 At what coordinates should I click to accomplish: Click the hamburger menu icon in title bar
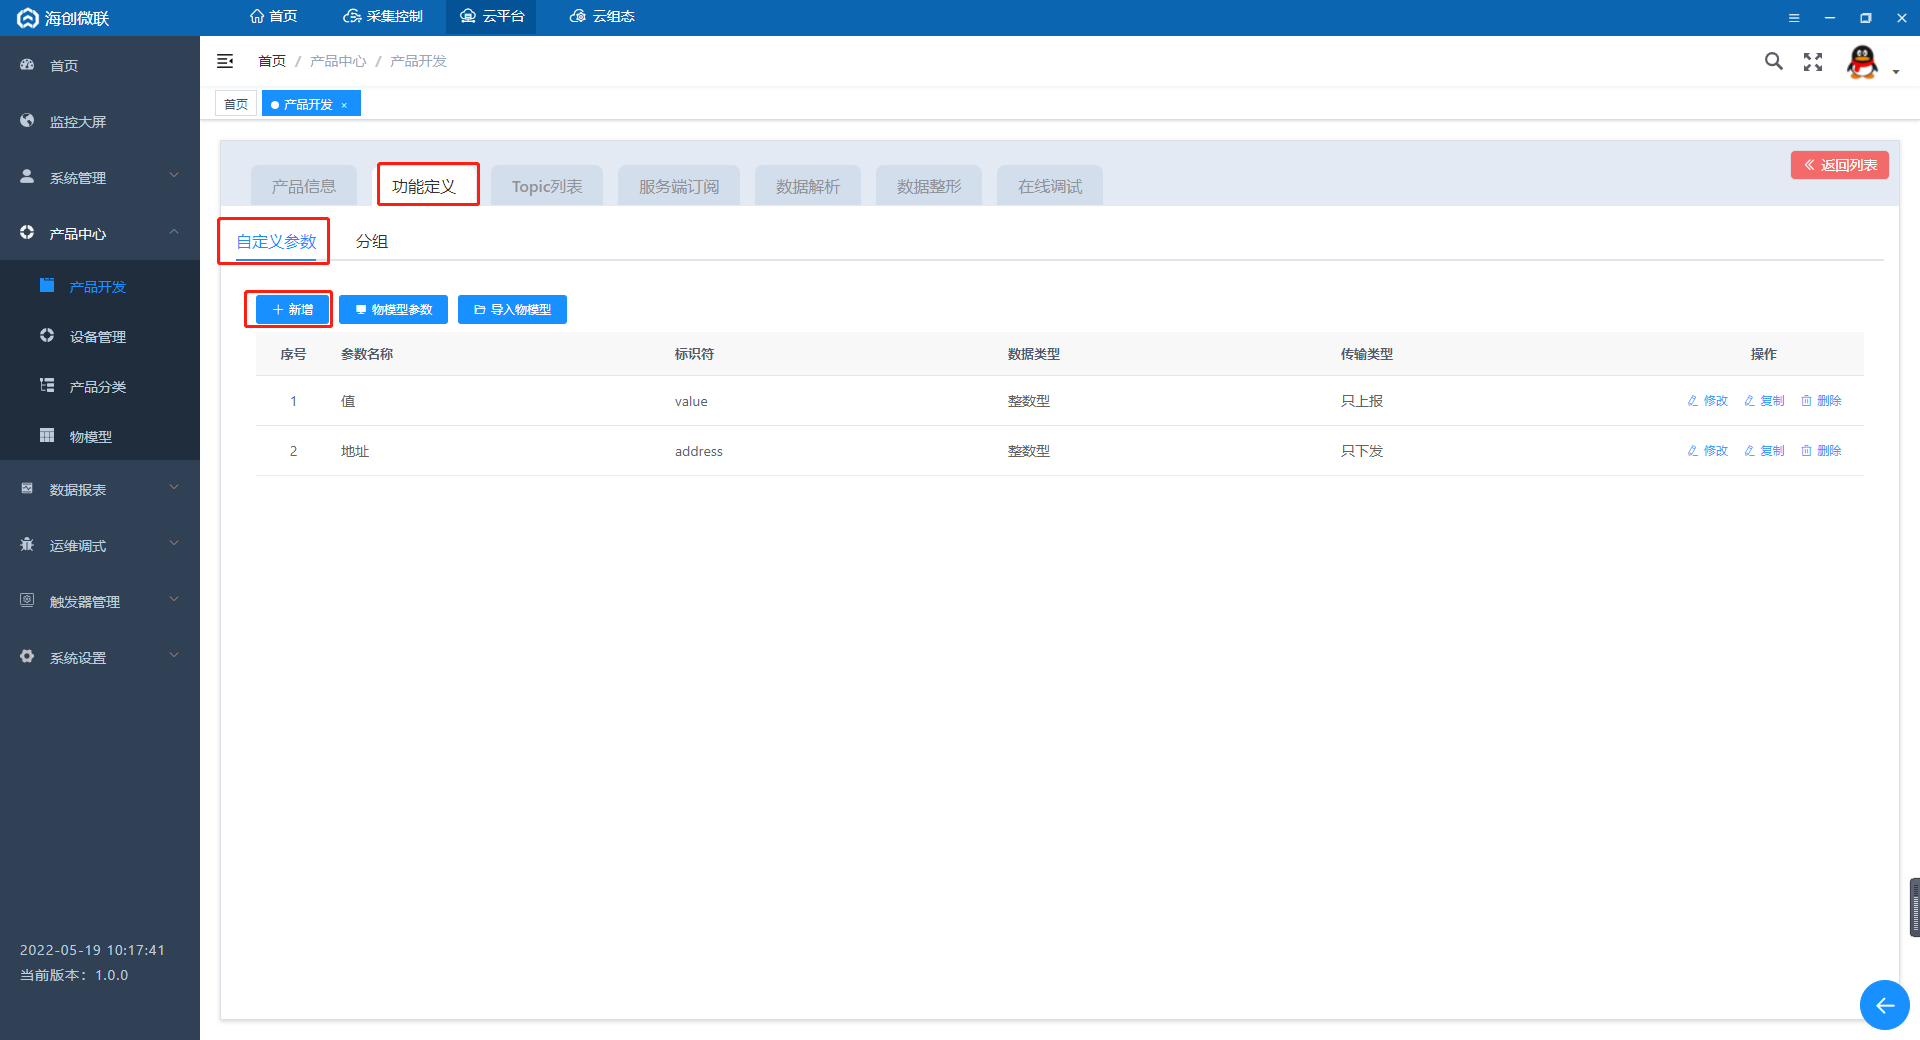click(1794, 18)
